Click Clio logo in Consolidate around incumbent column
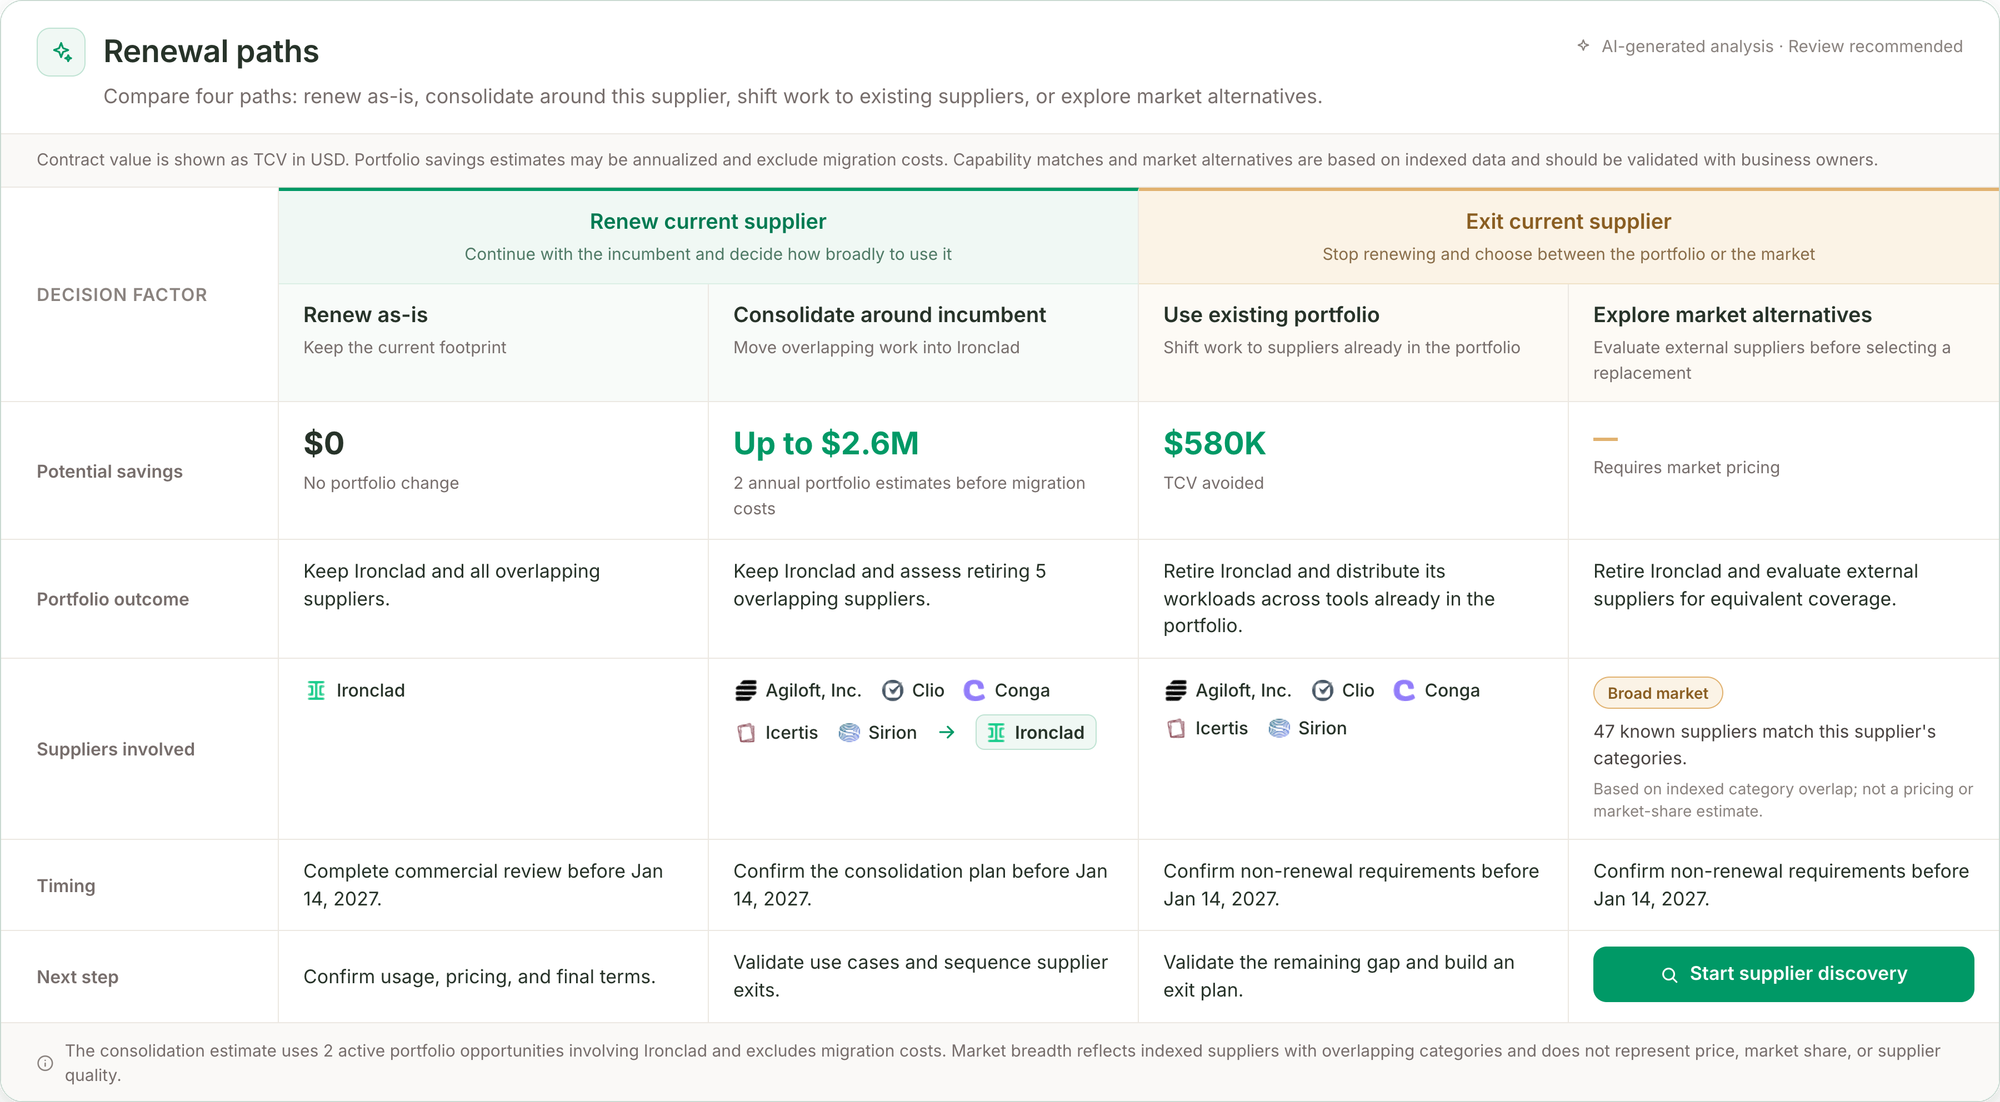The width and height of the screenshot is (2000, 1102). pos(893,690)
